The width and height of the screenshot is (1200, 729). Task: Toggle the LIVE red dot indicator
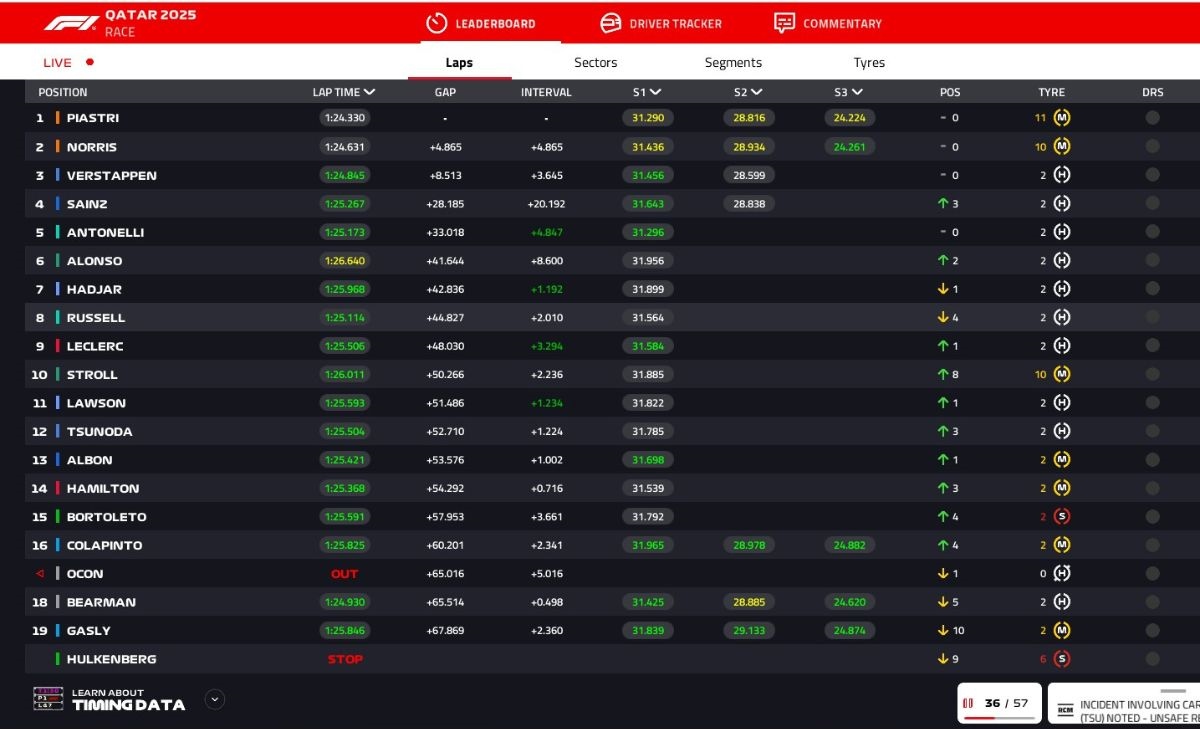click(x=90, y=62)
